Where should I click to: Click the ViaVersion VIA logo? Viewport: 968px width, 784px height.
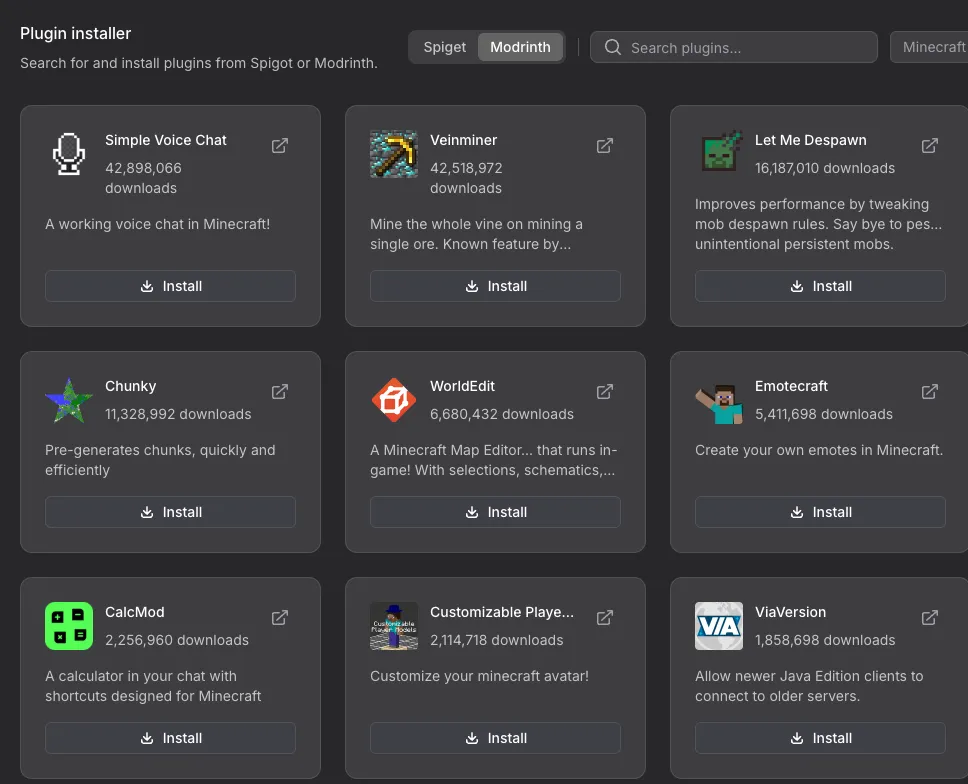point(719,626)
